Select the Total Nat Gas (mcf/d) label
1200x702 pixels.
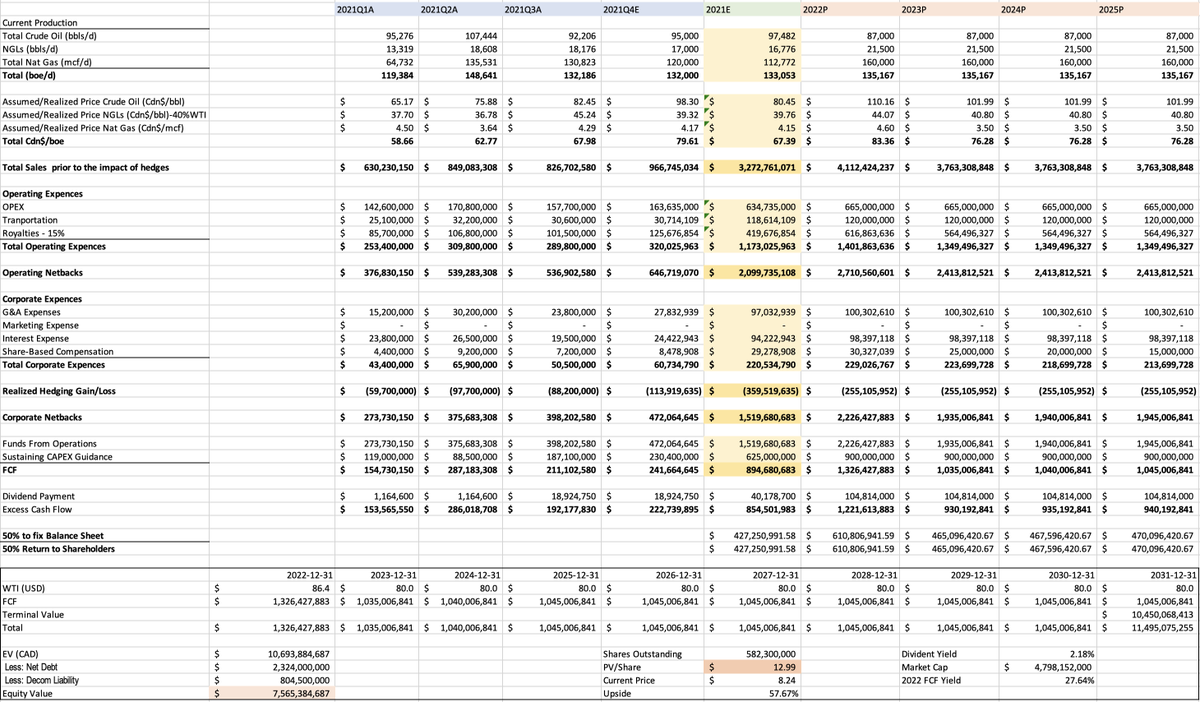(46, 62)
